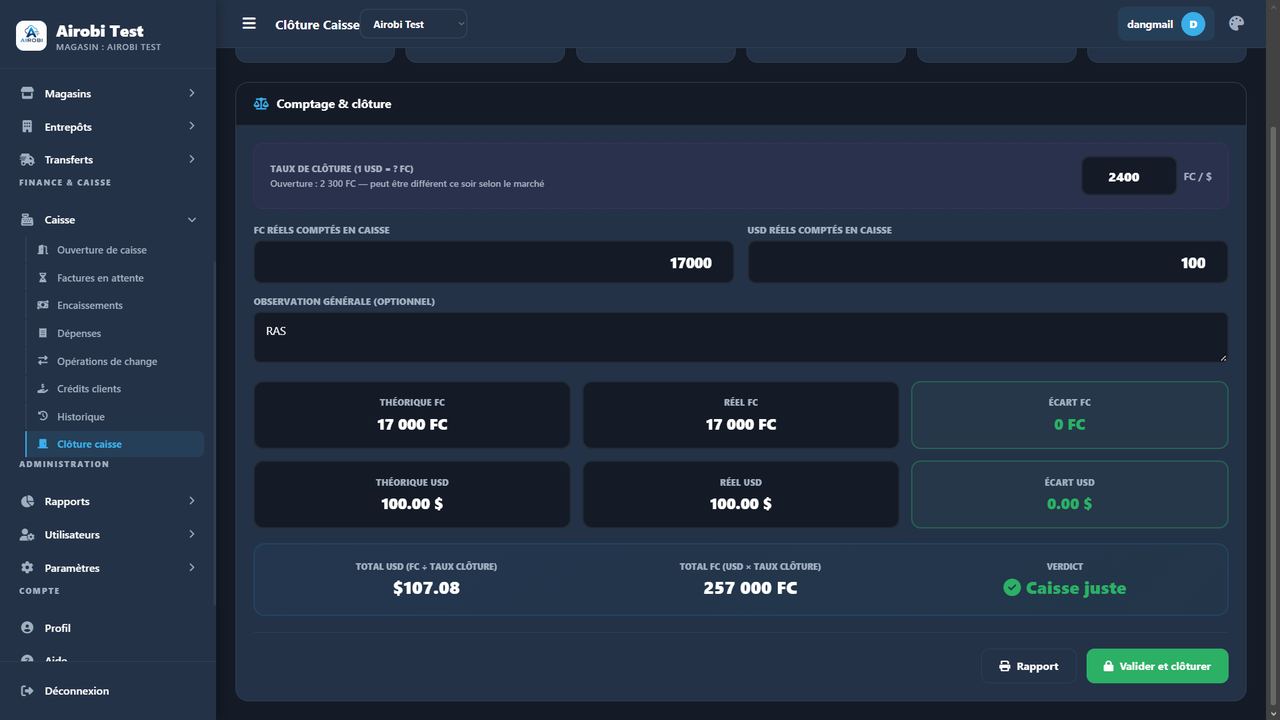This screenshot has height=720, width=1280.
Task: Click the Rapports pie chart icon
Action: [27, 502]
